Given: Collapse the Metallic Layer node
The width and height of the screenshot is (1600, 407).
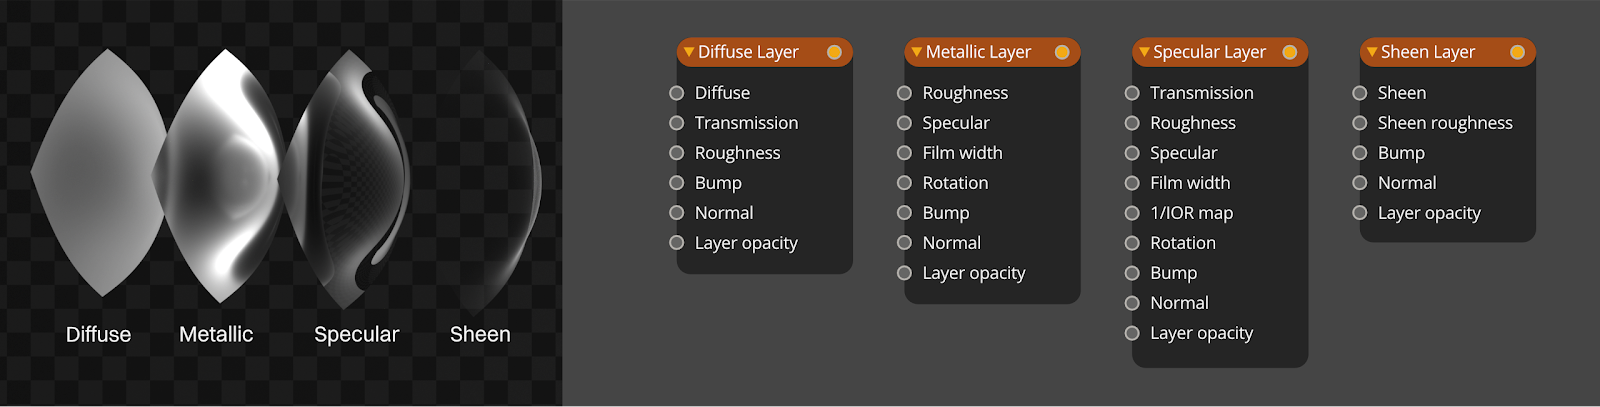Looking at the screenshot, I should coord(916,52).
